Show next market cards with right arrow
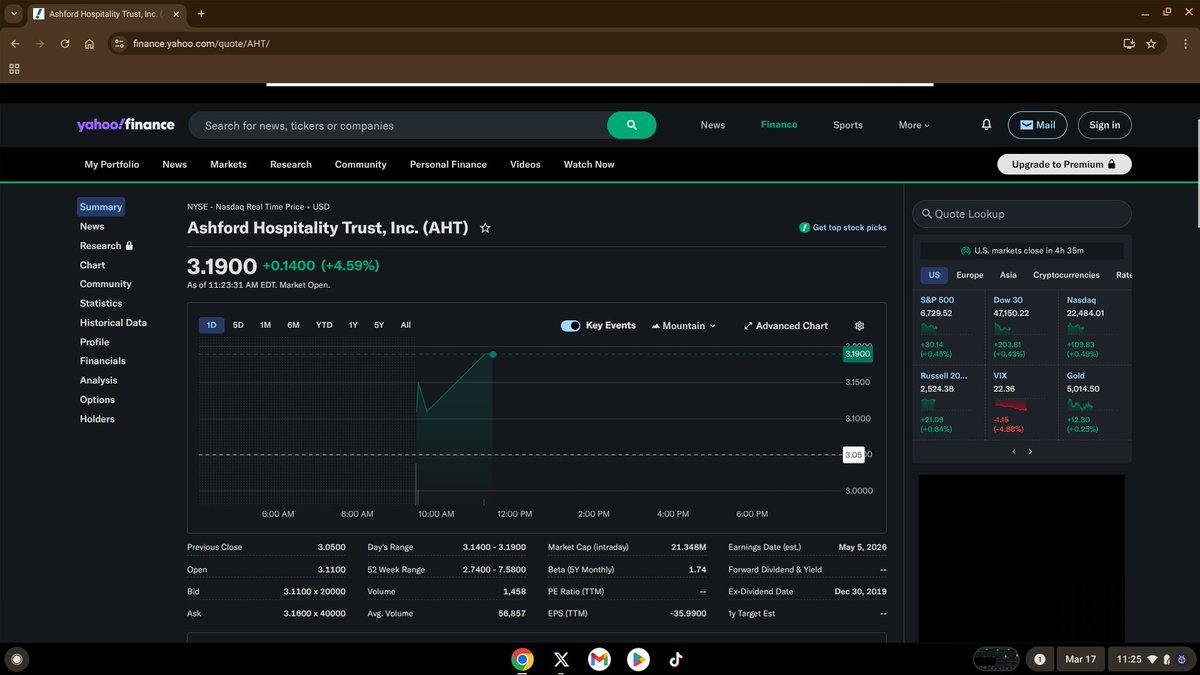 (1030, 451)
